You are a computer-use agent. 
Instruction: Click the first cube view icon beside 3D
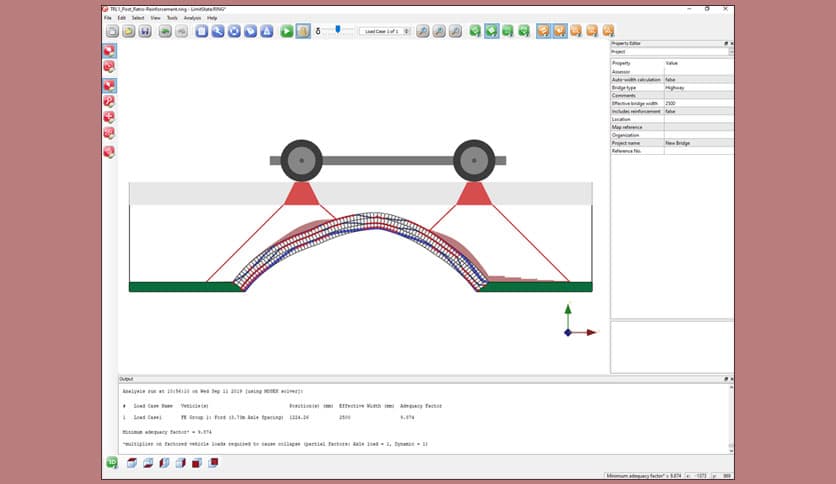(x=132, y=463)
